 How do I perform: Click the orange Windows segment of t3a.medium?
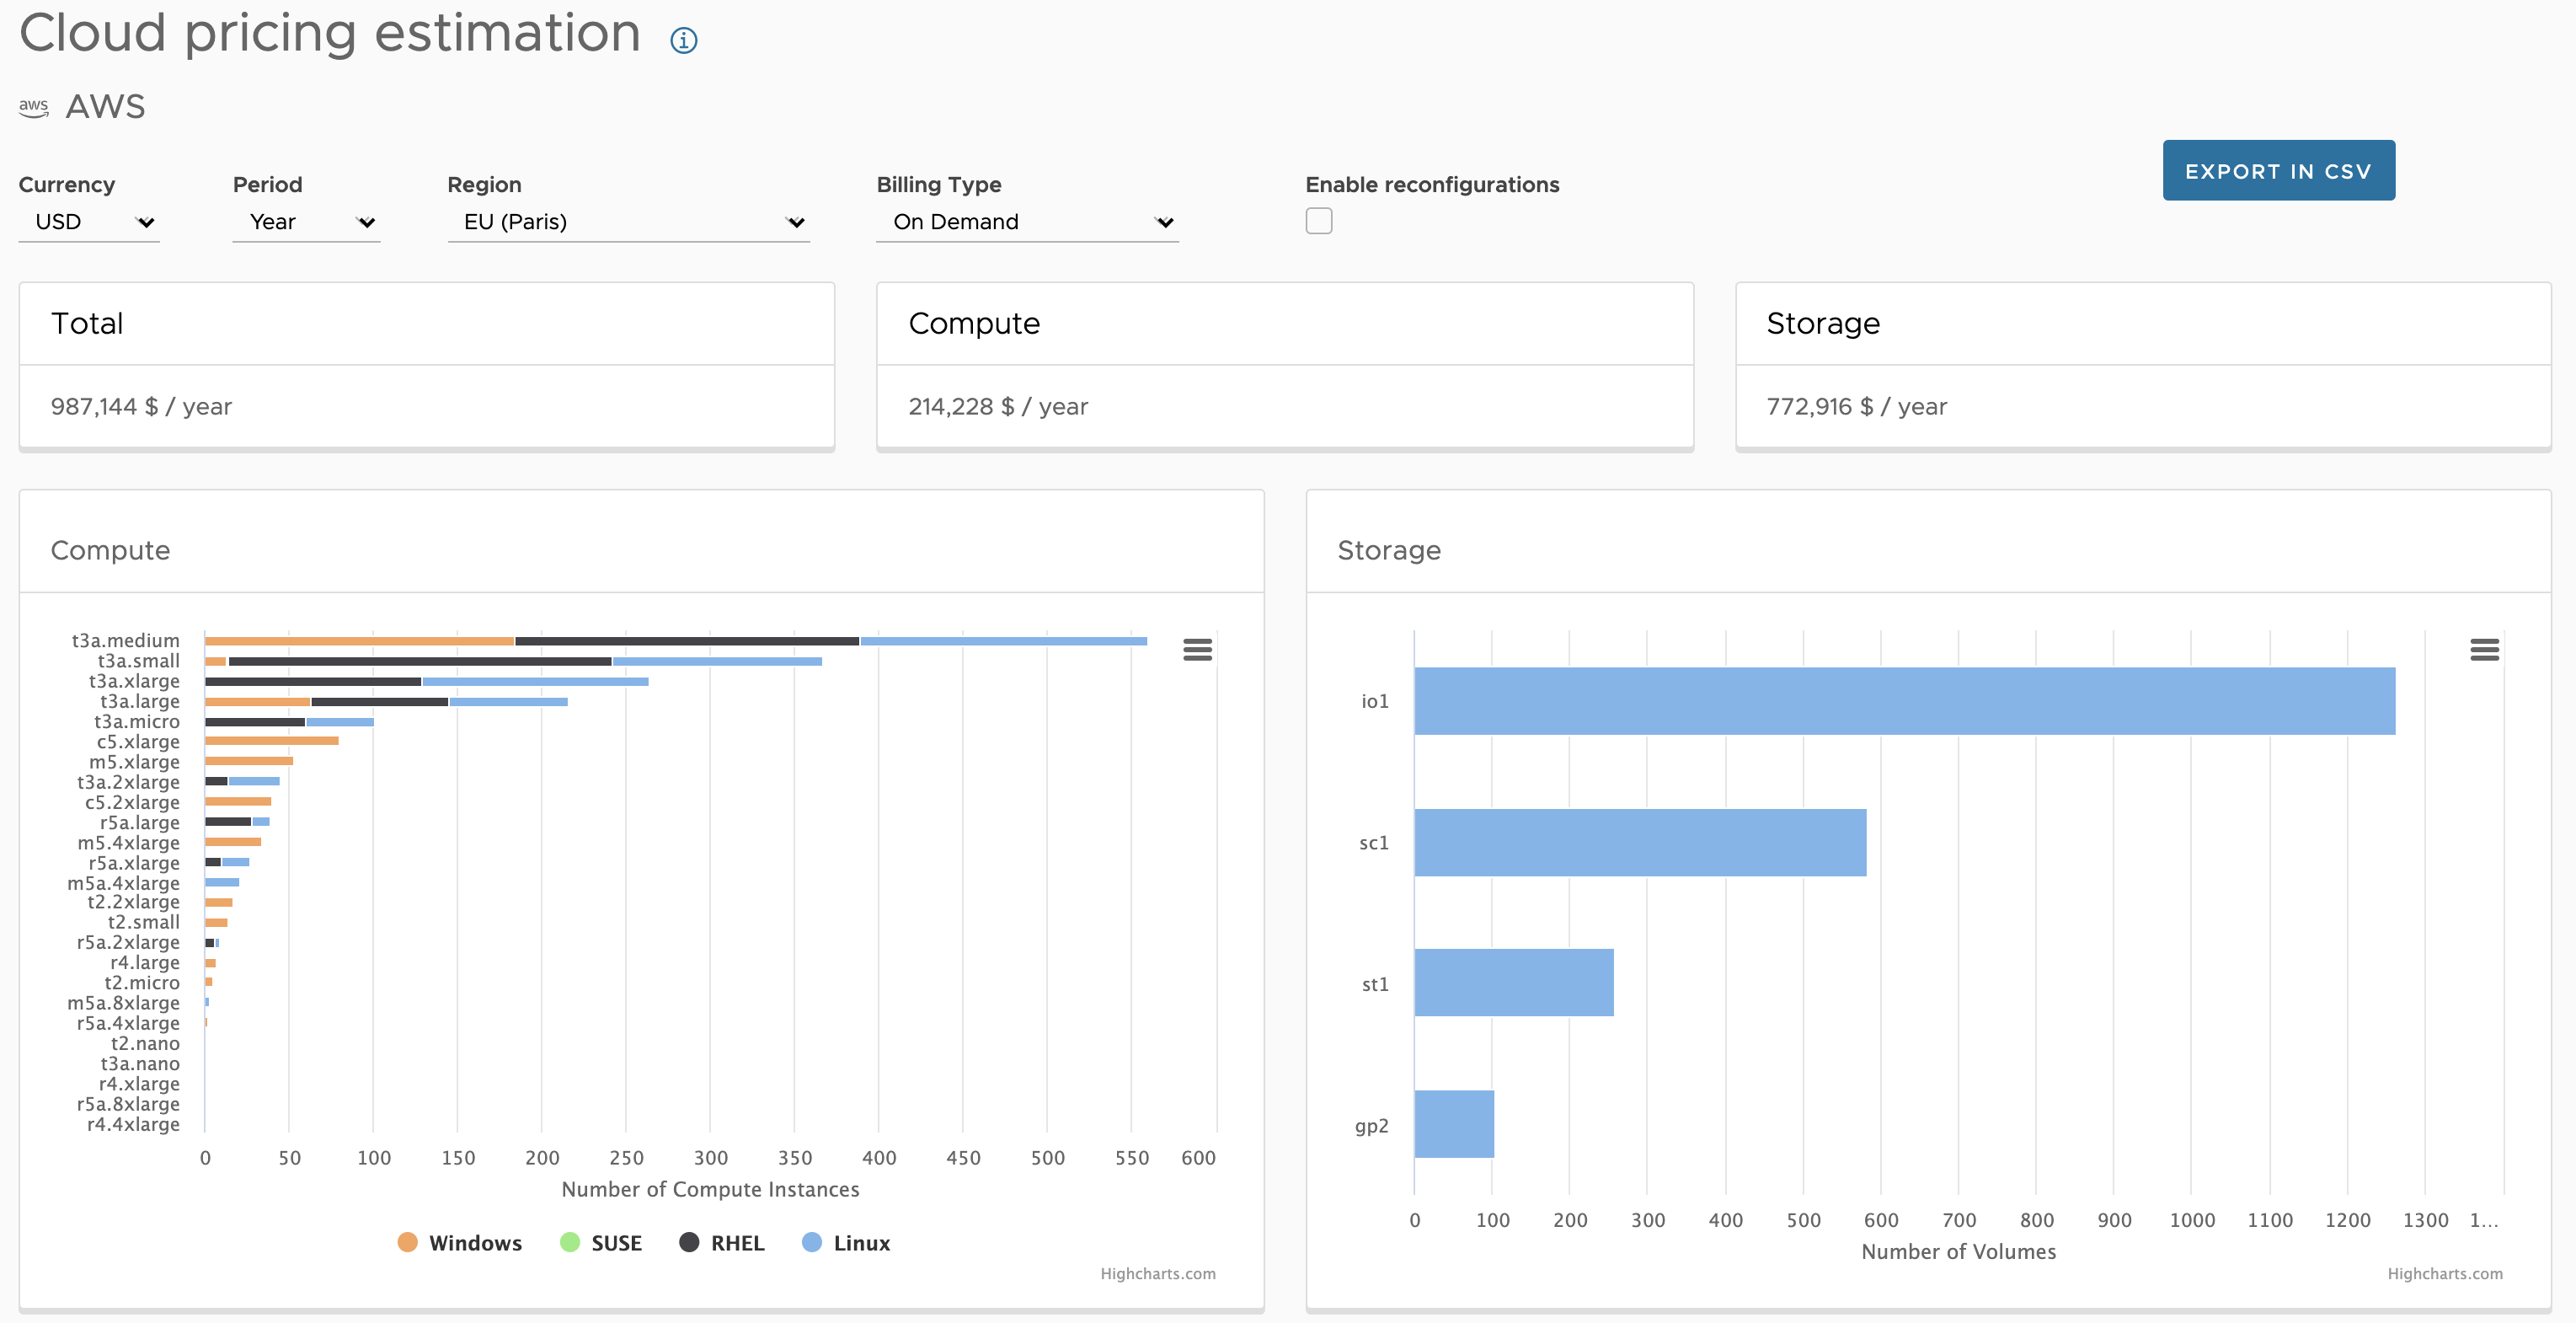coord(359,641)
